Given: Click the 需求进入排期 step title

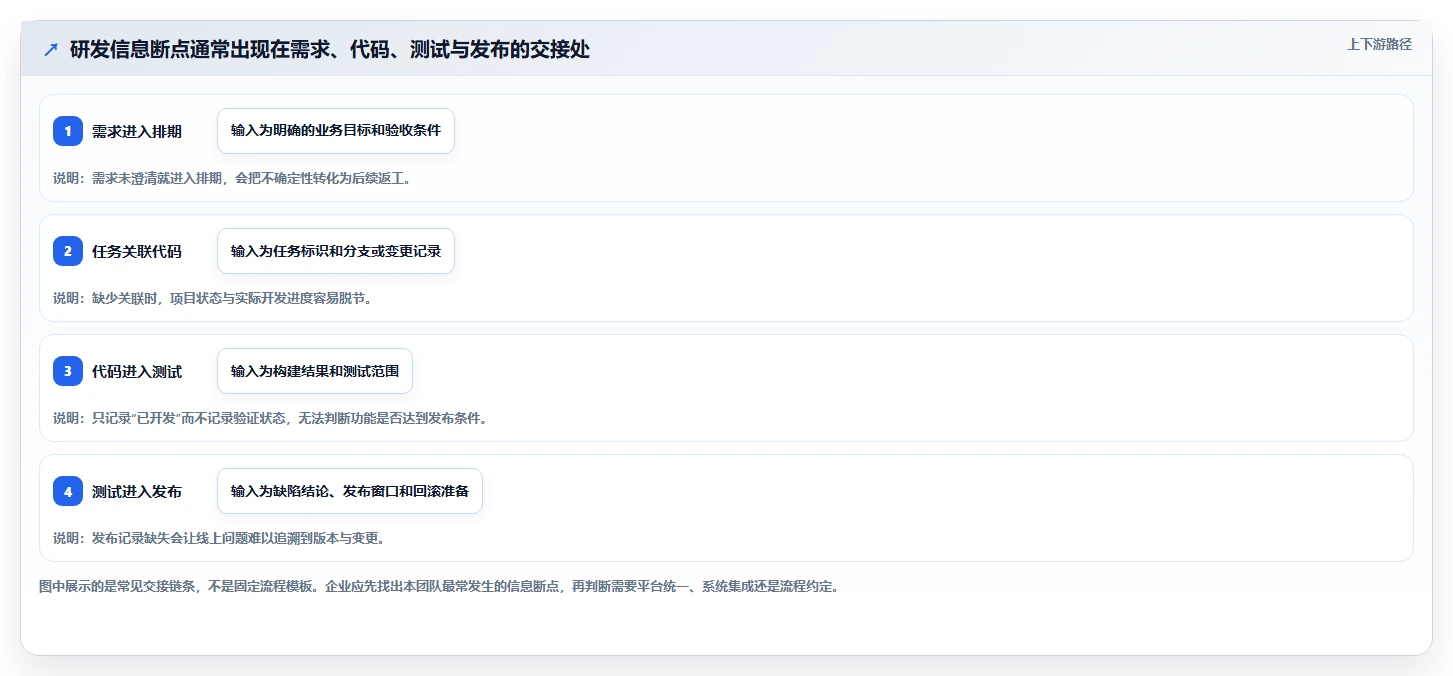Looking at the screenshot, I should pos(137,132).
